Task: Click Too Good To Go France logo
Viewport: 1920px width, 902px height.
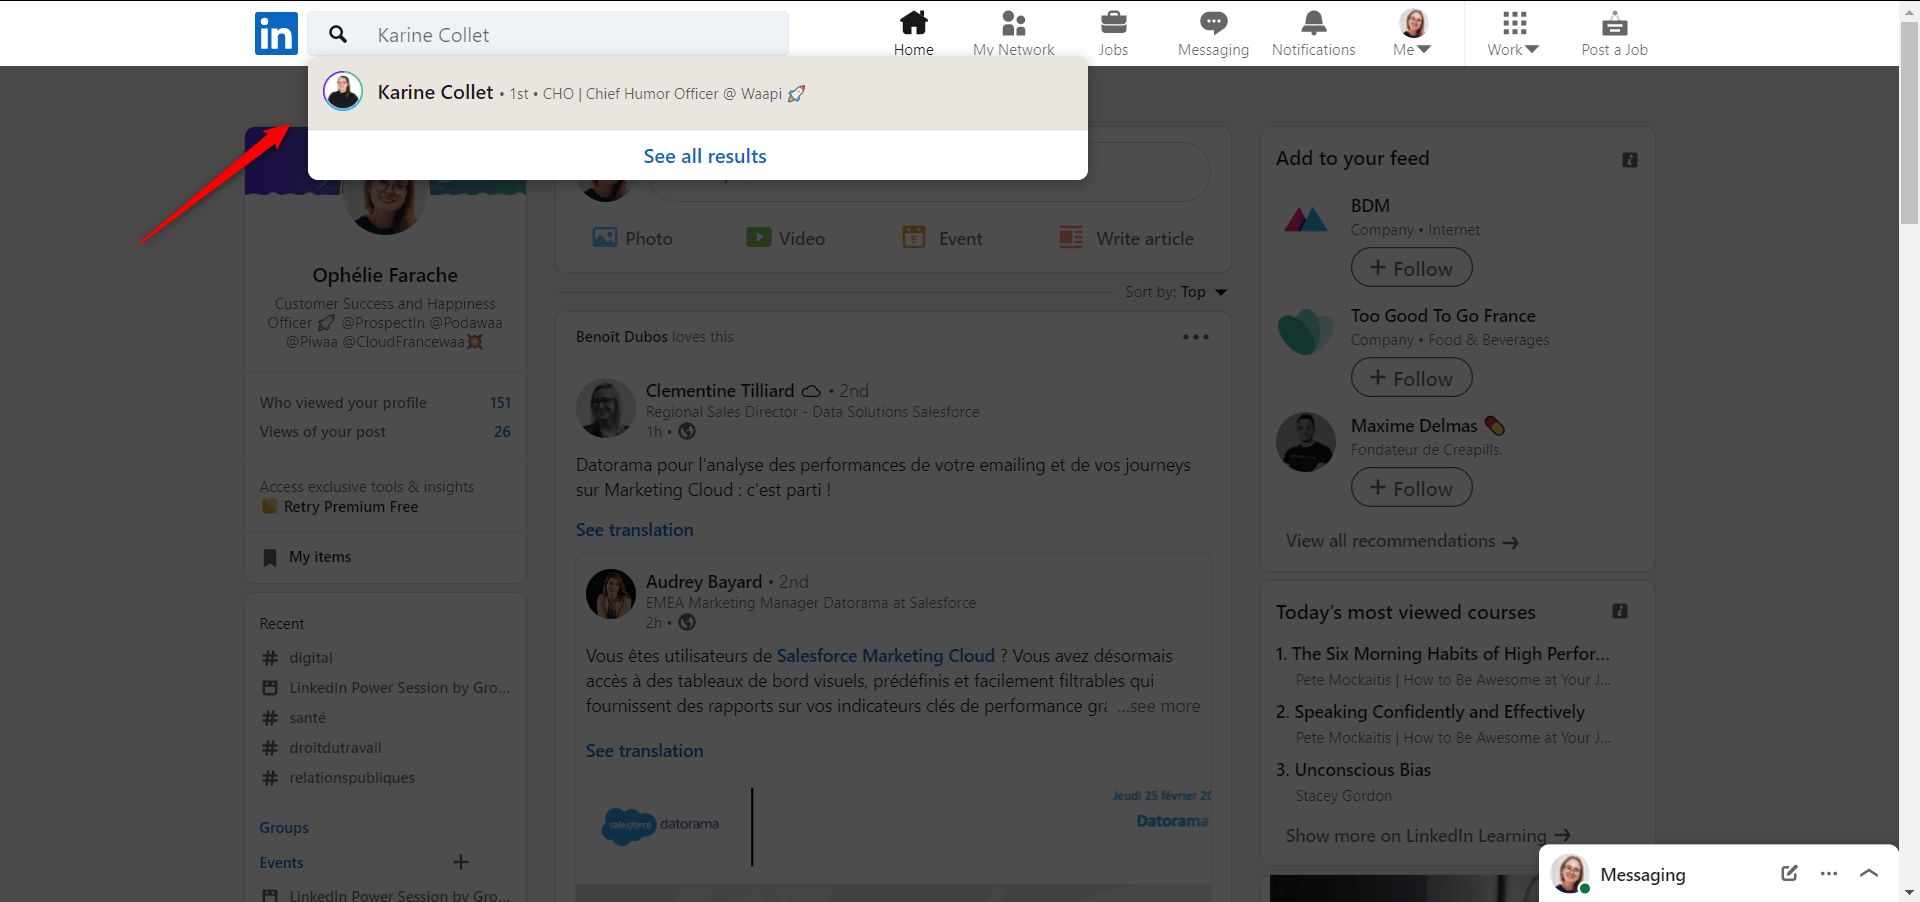Action: [1306, 331]
